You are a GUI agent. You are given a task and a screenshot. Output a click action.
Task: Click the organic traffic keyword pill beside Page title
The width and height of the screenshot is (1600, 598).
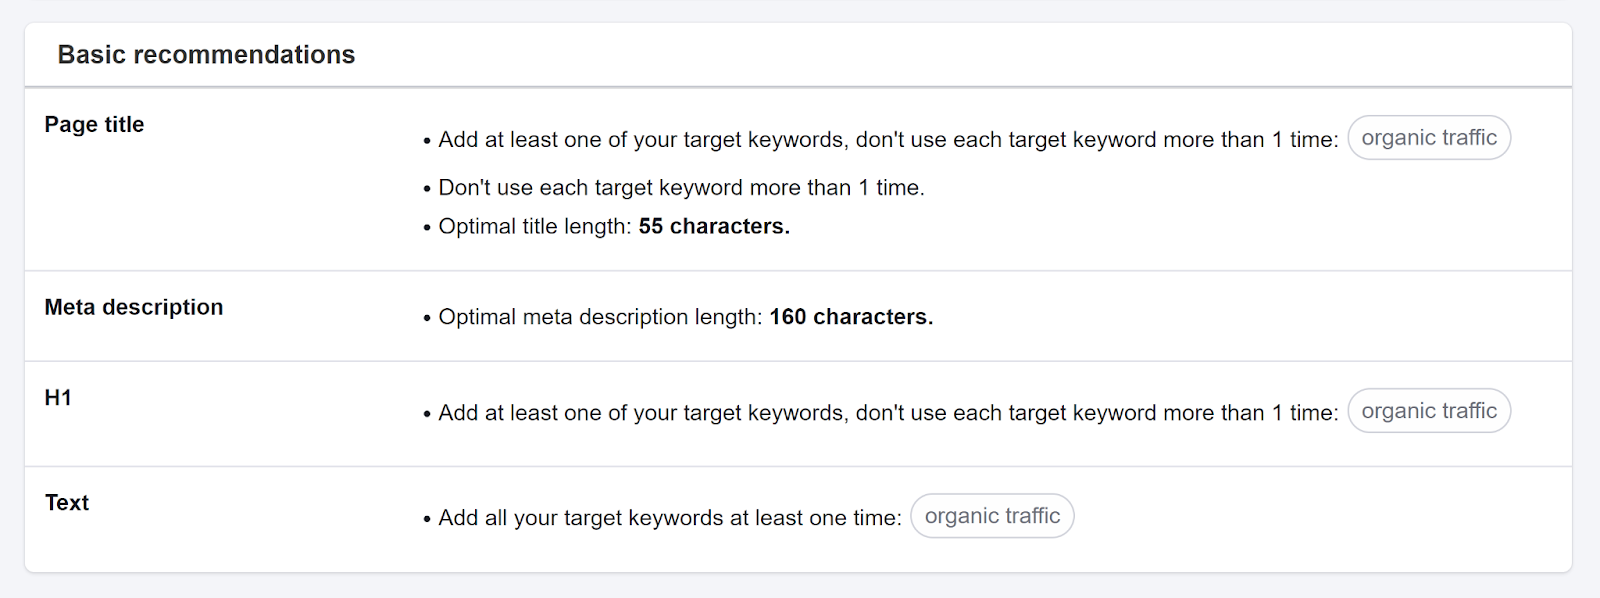(1429, 138)
